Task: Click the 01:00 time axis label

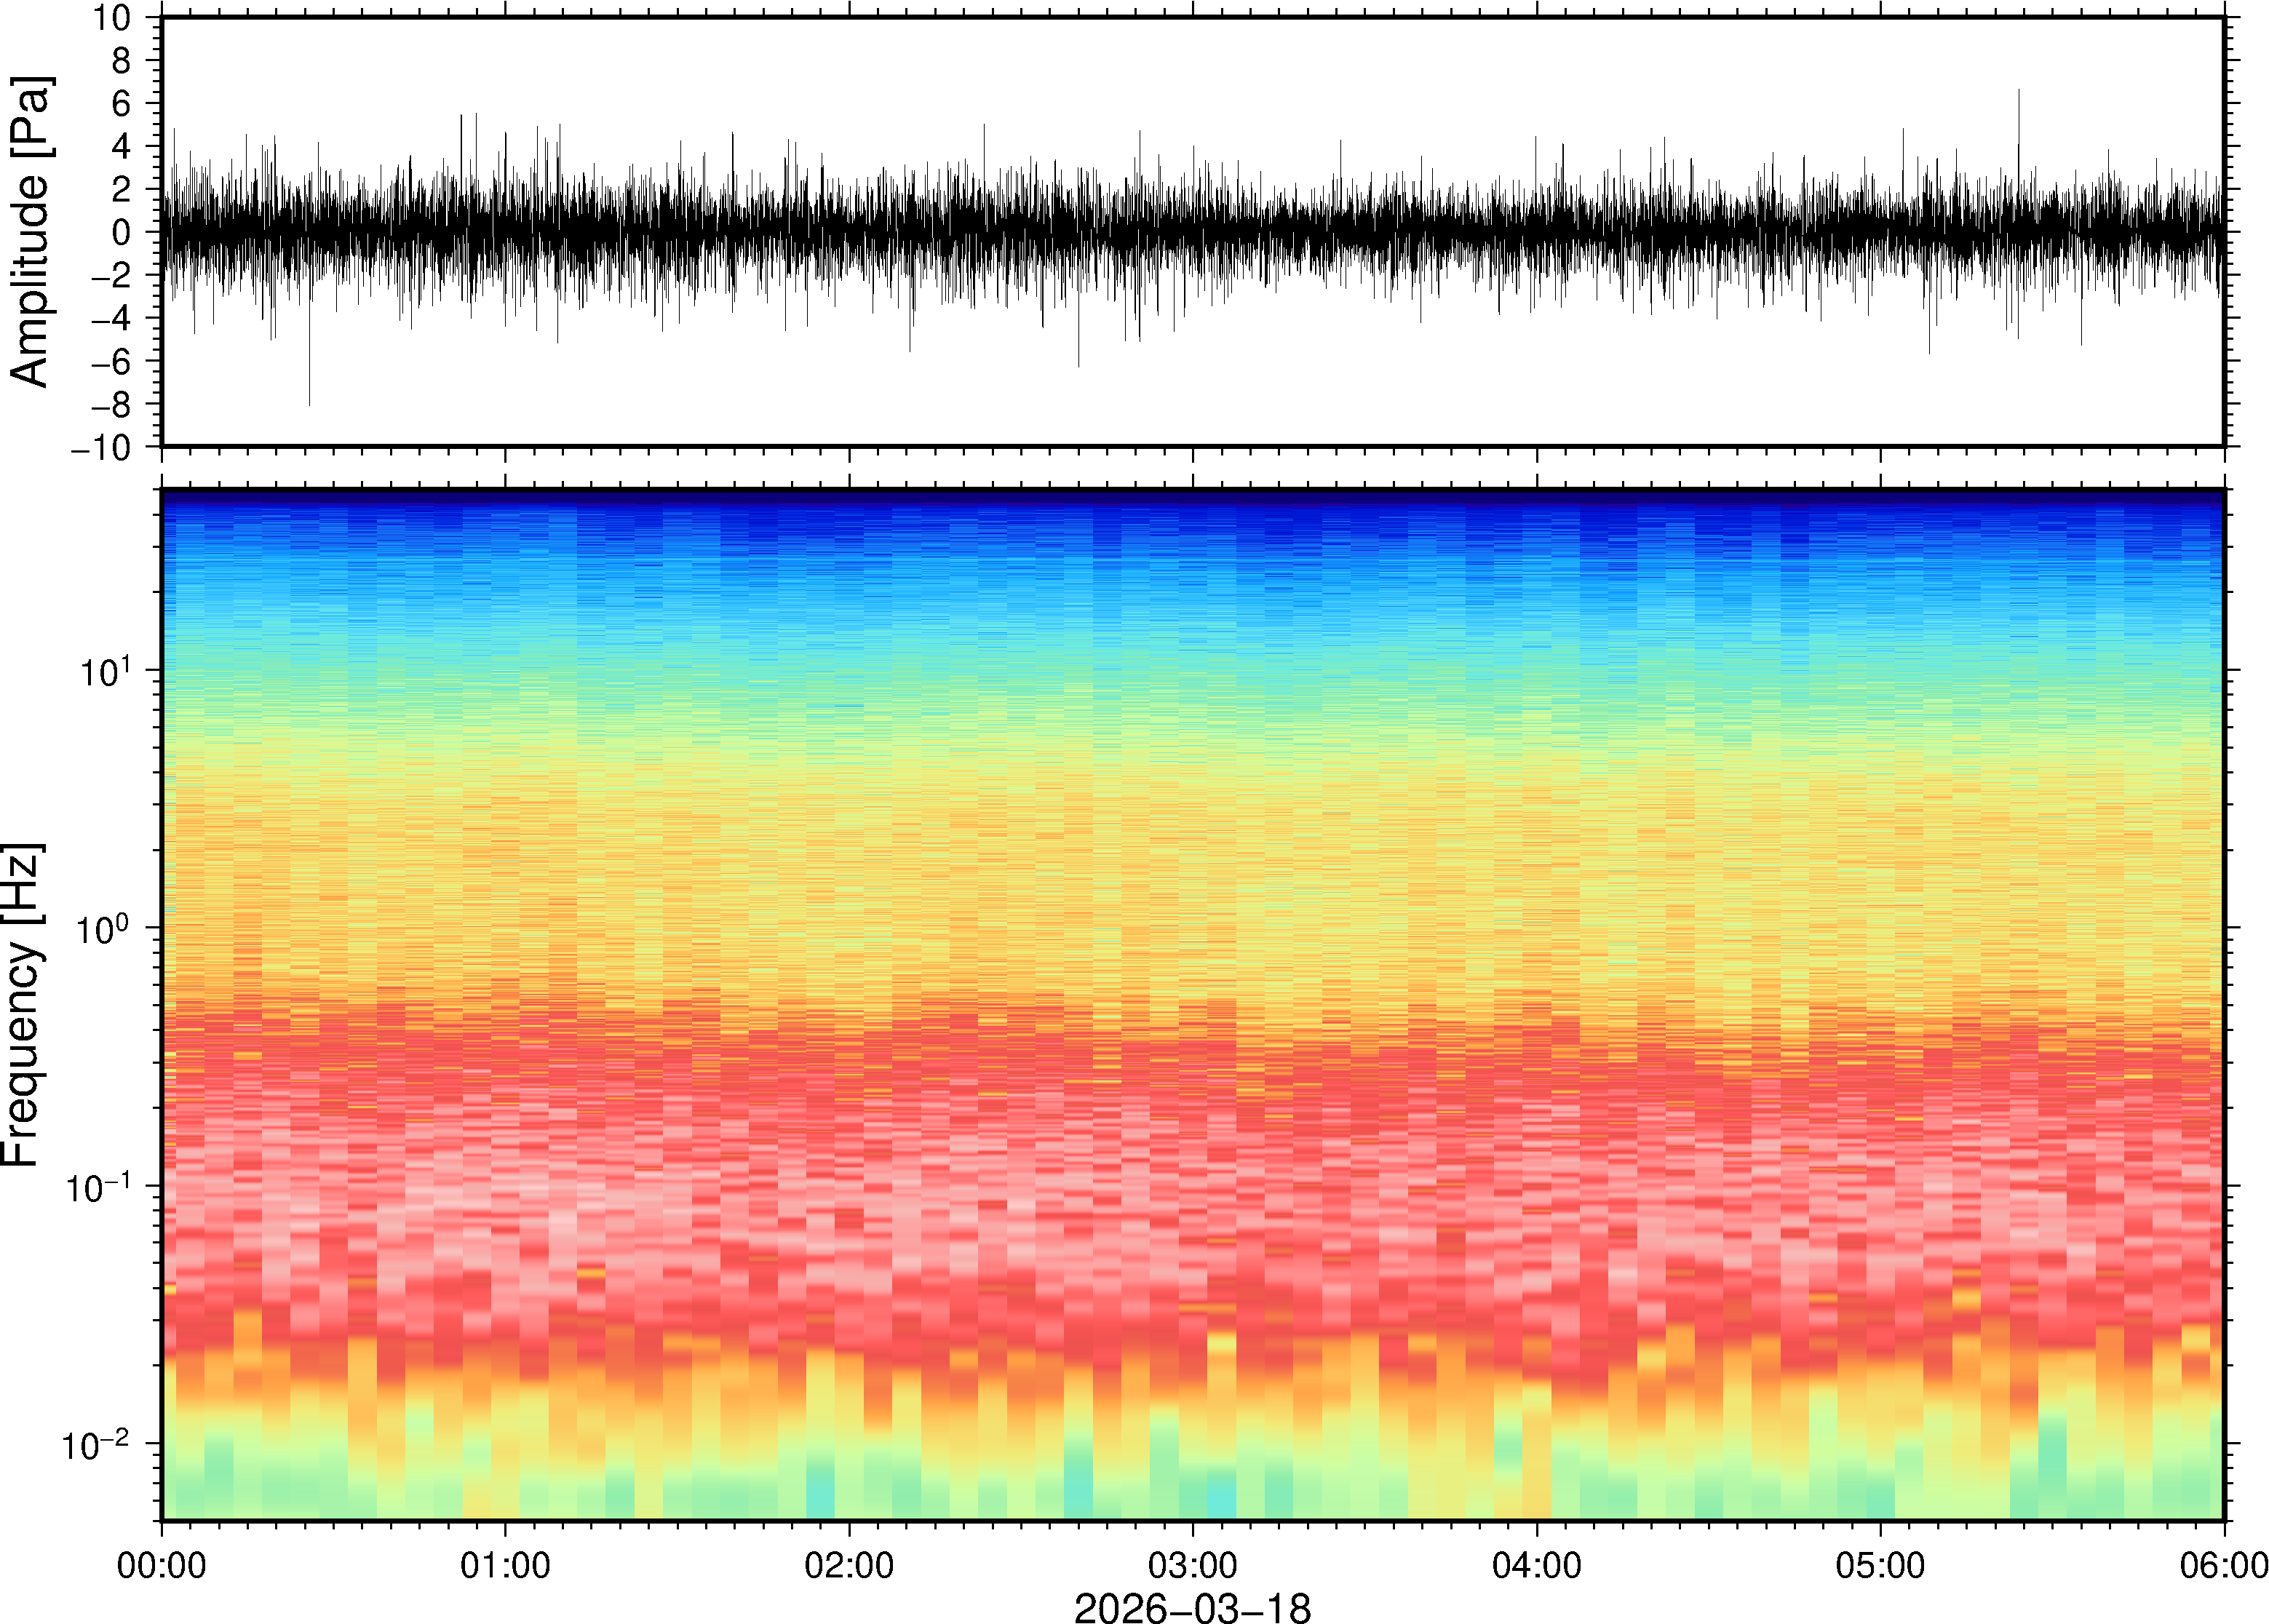Action: (x=505, y=1565)
